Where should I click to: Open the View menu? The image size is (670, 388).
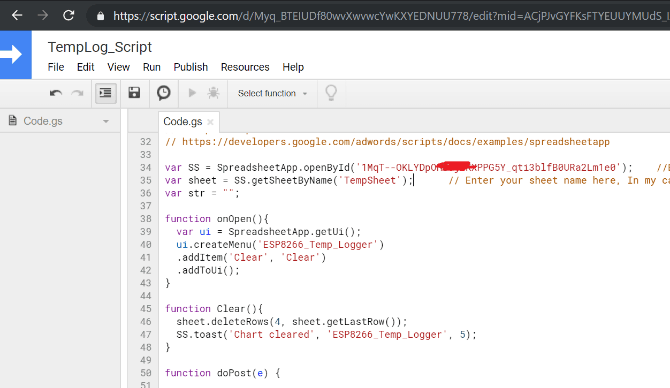pos(118,67)
